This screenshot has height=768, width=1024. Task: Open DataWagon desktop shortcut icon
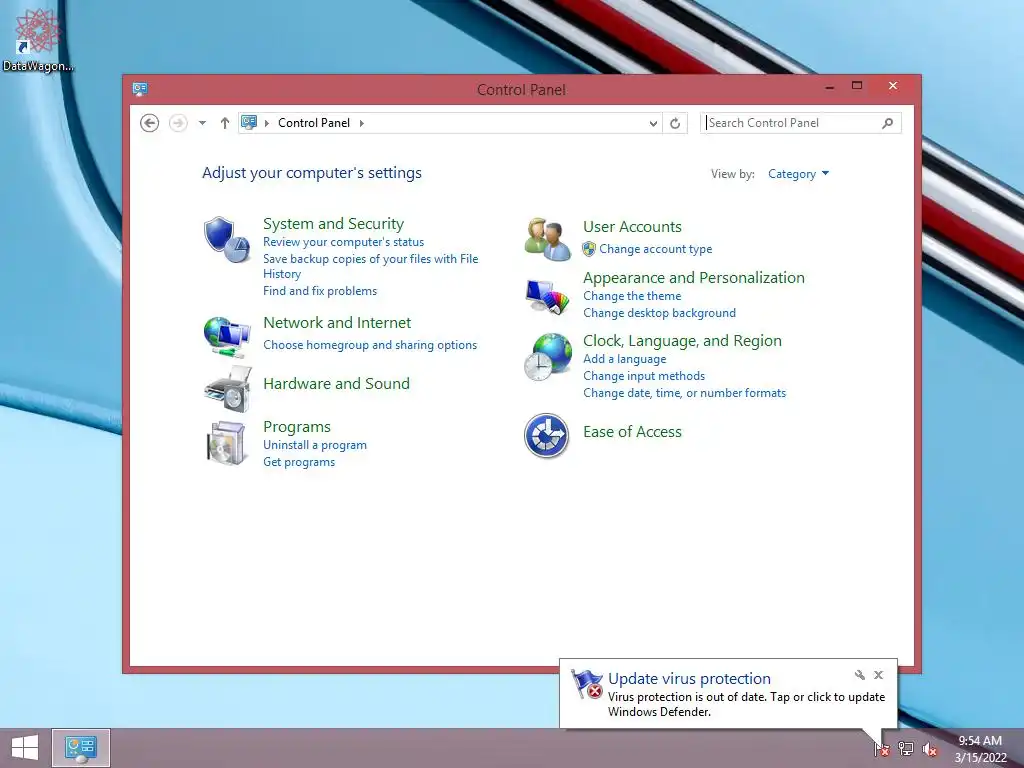(37, 39)
